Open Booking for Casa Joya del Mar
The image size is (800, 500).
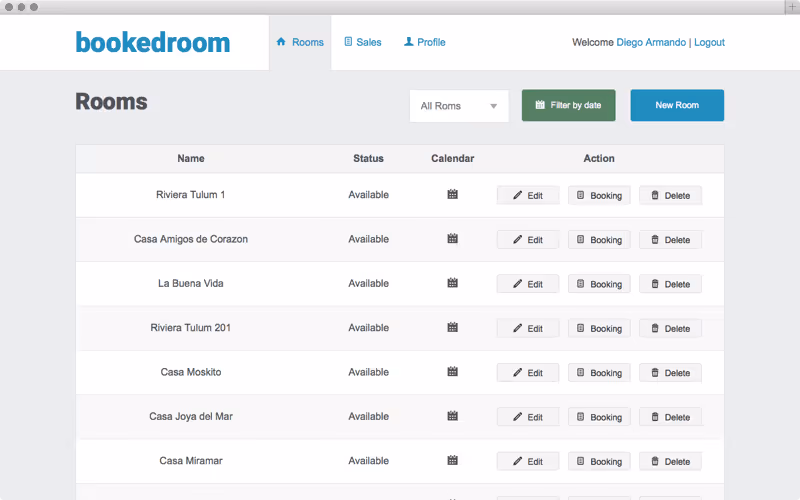click(599, 417)
